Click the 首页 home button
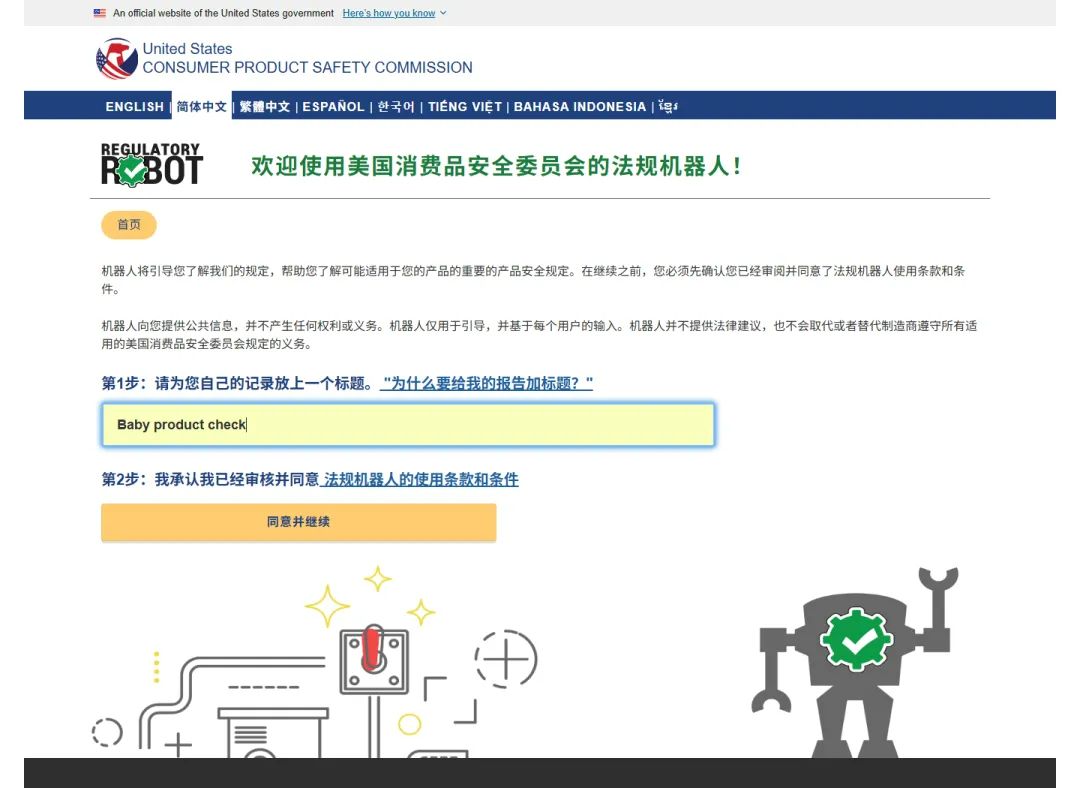Image resolution: width=1080 pixels, height=788 pixels. pos(129,225)
